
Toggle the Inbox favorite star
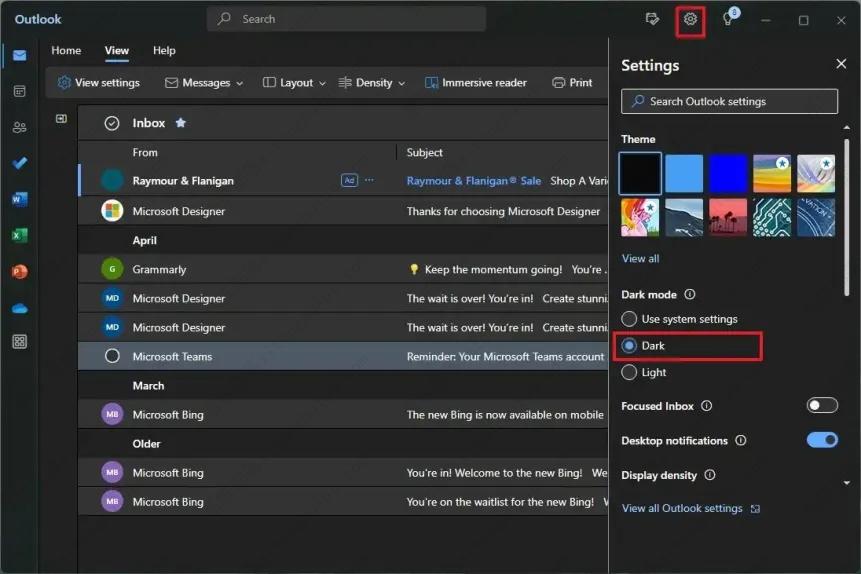coord(181,122)
